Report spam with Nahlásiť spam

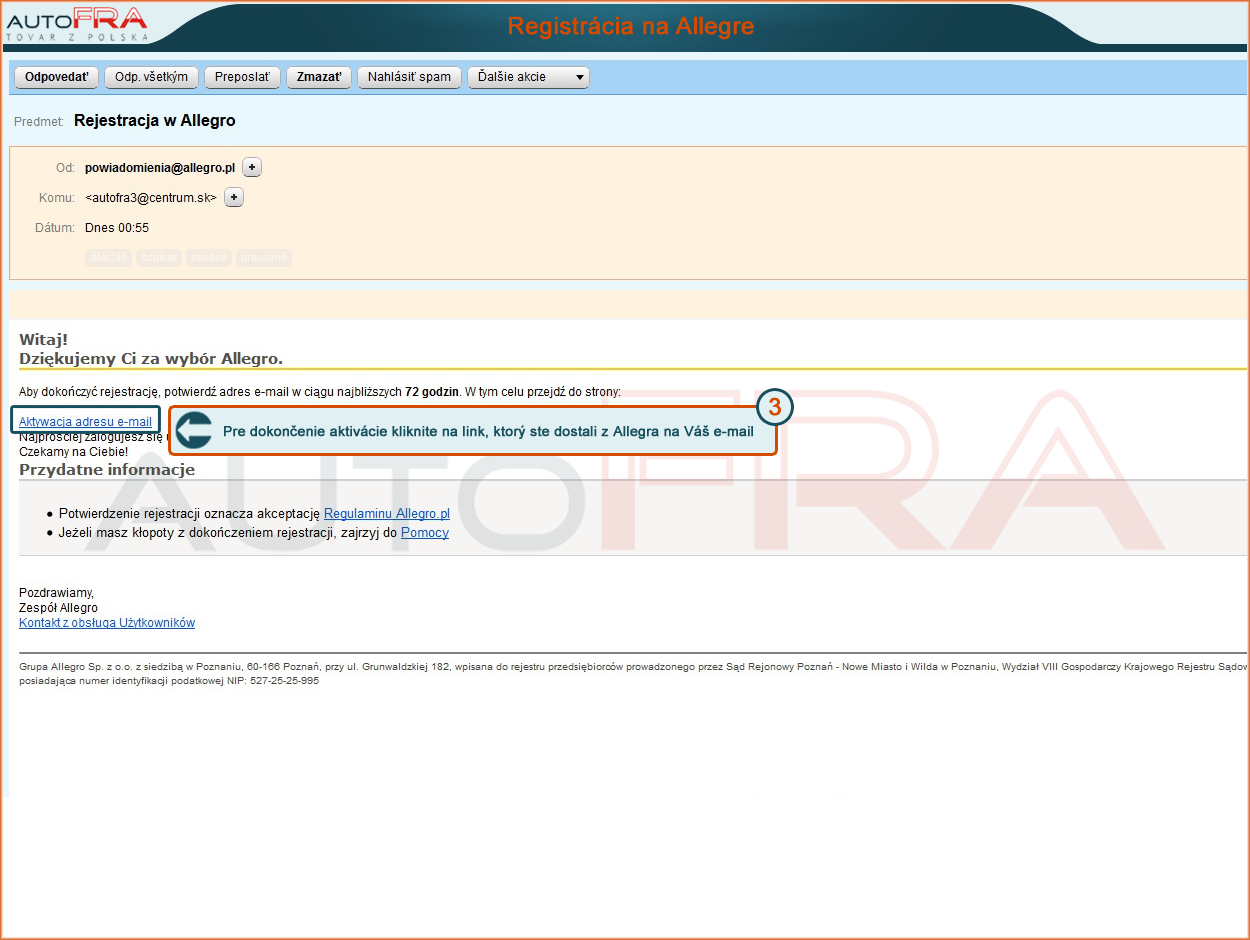click(x=409, y=77)
